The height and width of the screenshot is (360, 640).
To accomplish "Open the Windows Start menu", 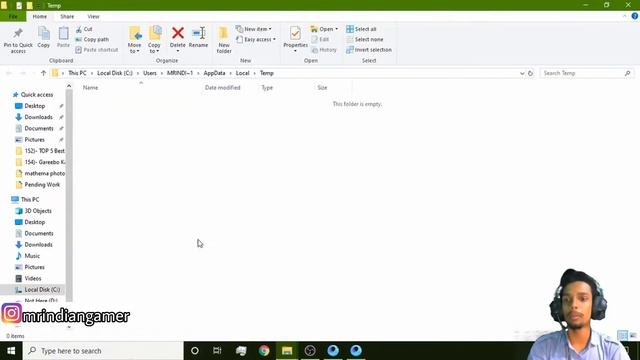I will 11,351.
